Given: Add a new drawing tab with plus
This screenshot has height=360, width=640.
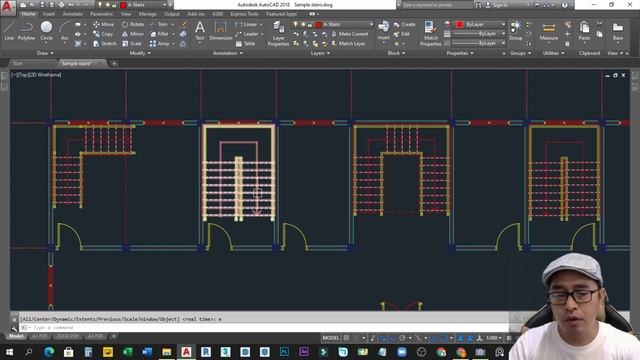Looking at the screenshot, I should pyautogui.click(x=114, y=64).
